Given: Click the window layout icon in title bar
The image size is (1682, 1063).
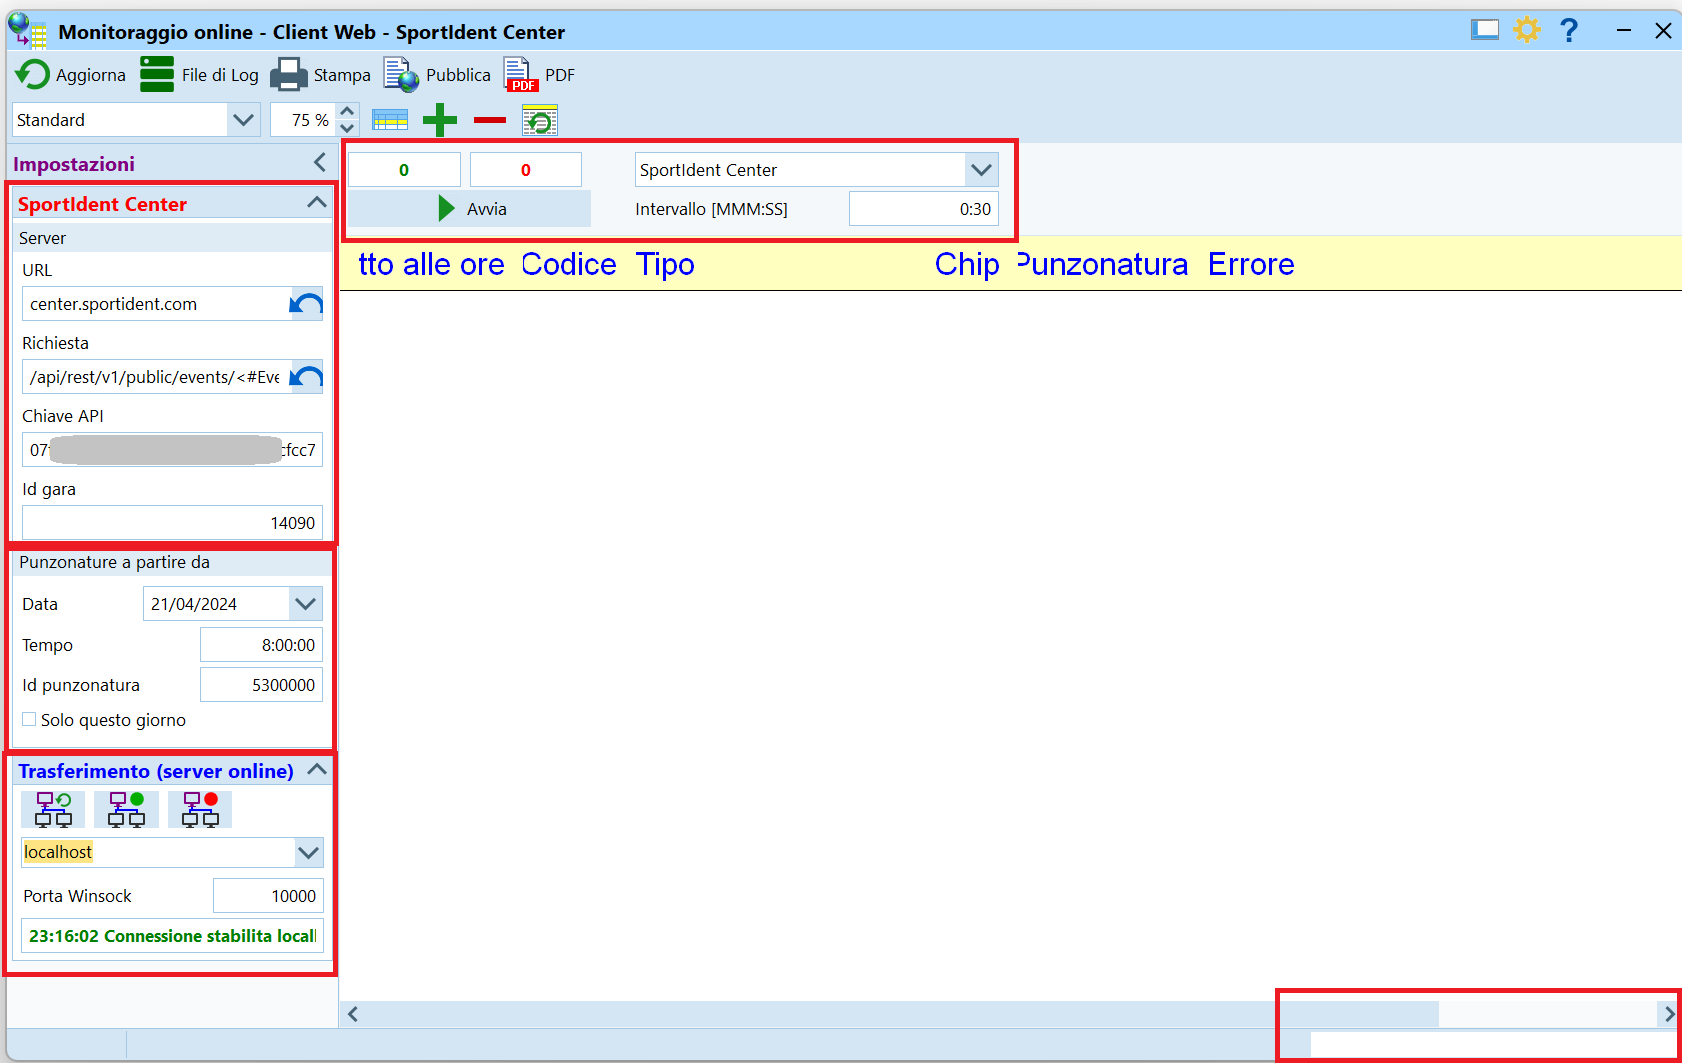Looking at the screenshot, I should pyautogui.click(x=1485, y=30).
